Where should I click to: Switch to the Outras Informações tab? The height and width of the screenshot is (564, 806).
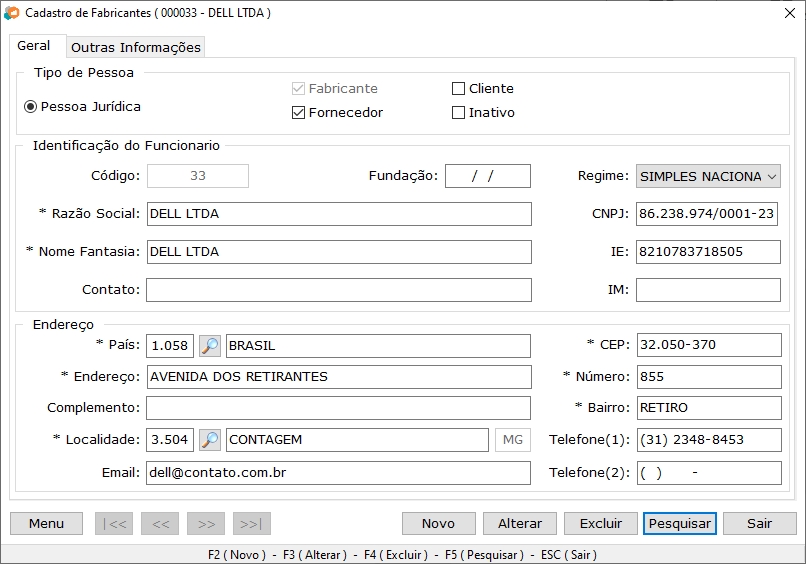(136, 48)
